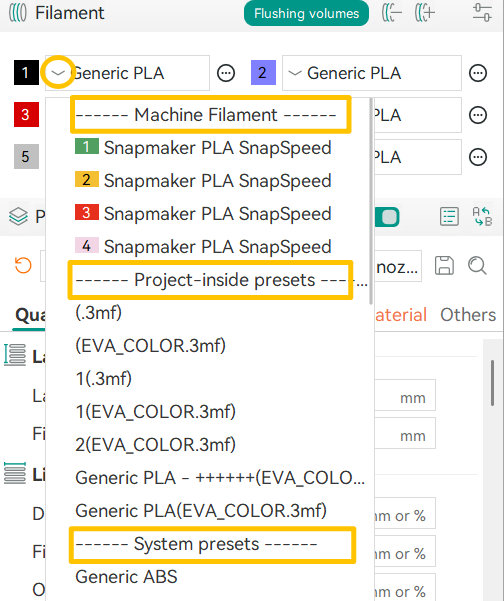The width and height of the screenshot is (504, 601).
Task: Click red filament 3 color swatch
Action: click(x=26, y=114)
